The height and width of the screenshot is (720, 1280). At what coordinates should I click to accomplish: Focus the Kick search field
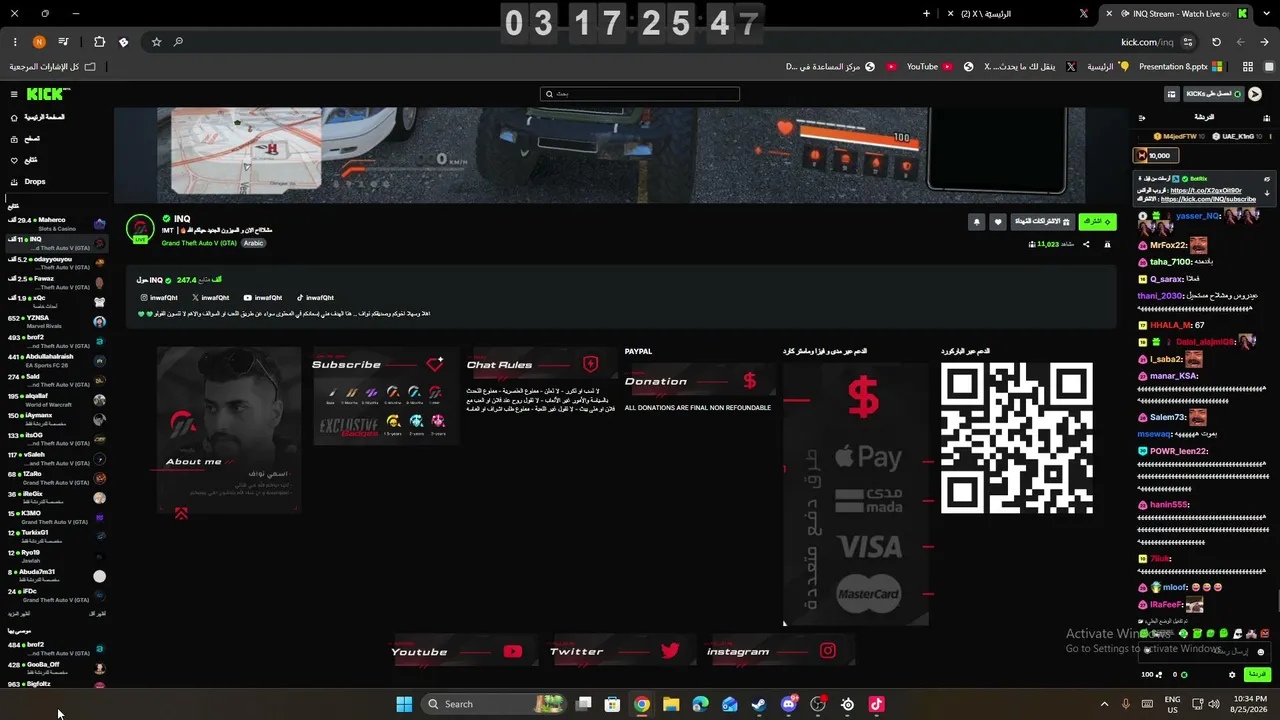tap(640, 94)
